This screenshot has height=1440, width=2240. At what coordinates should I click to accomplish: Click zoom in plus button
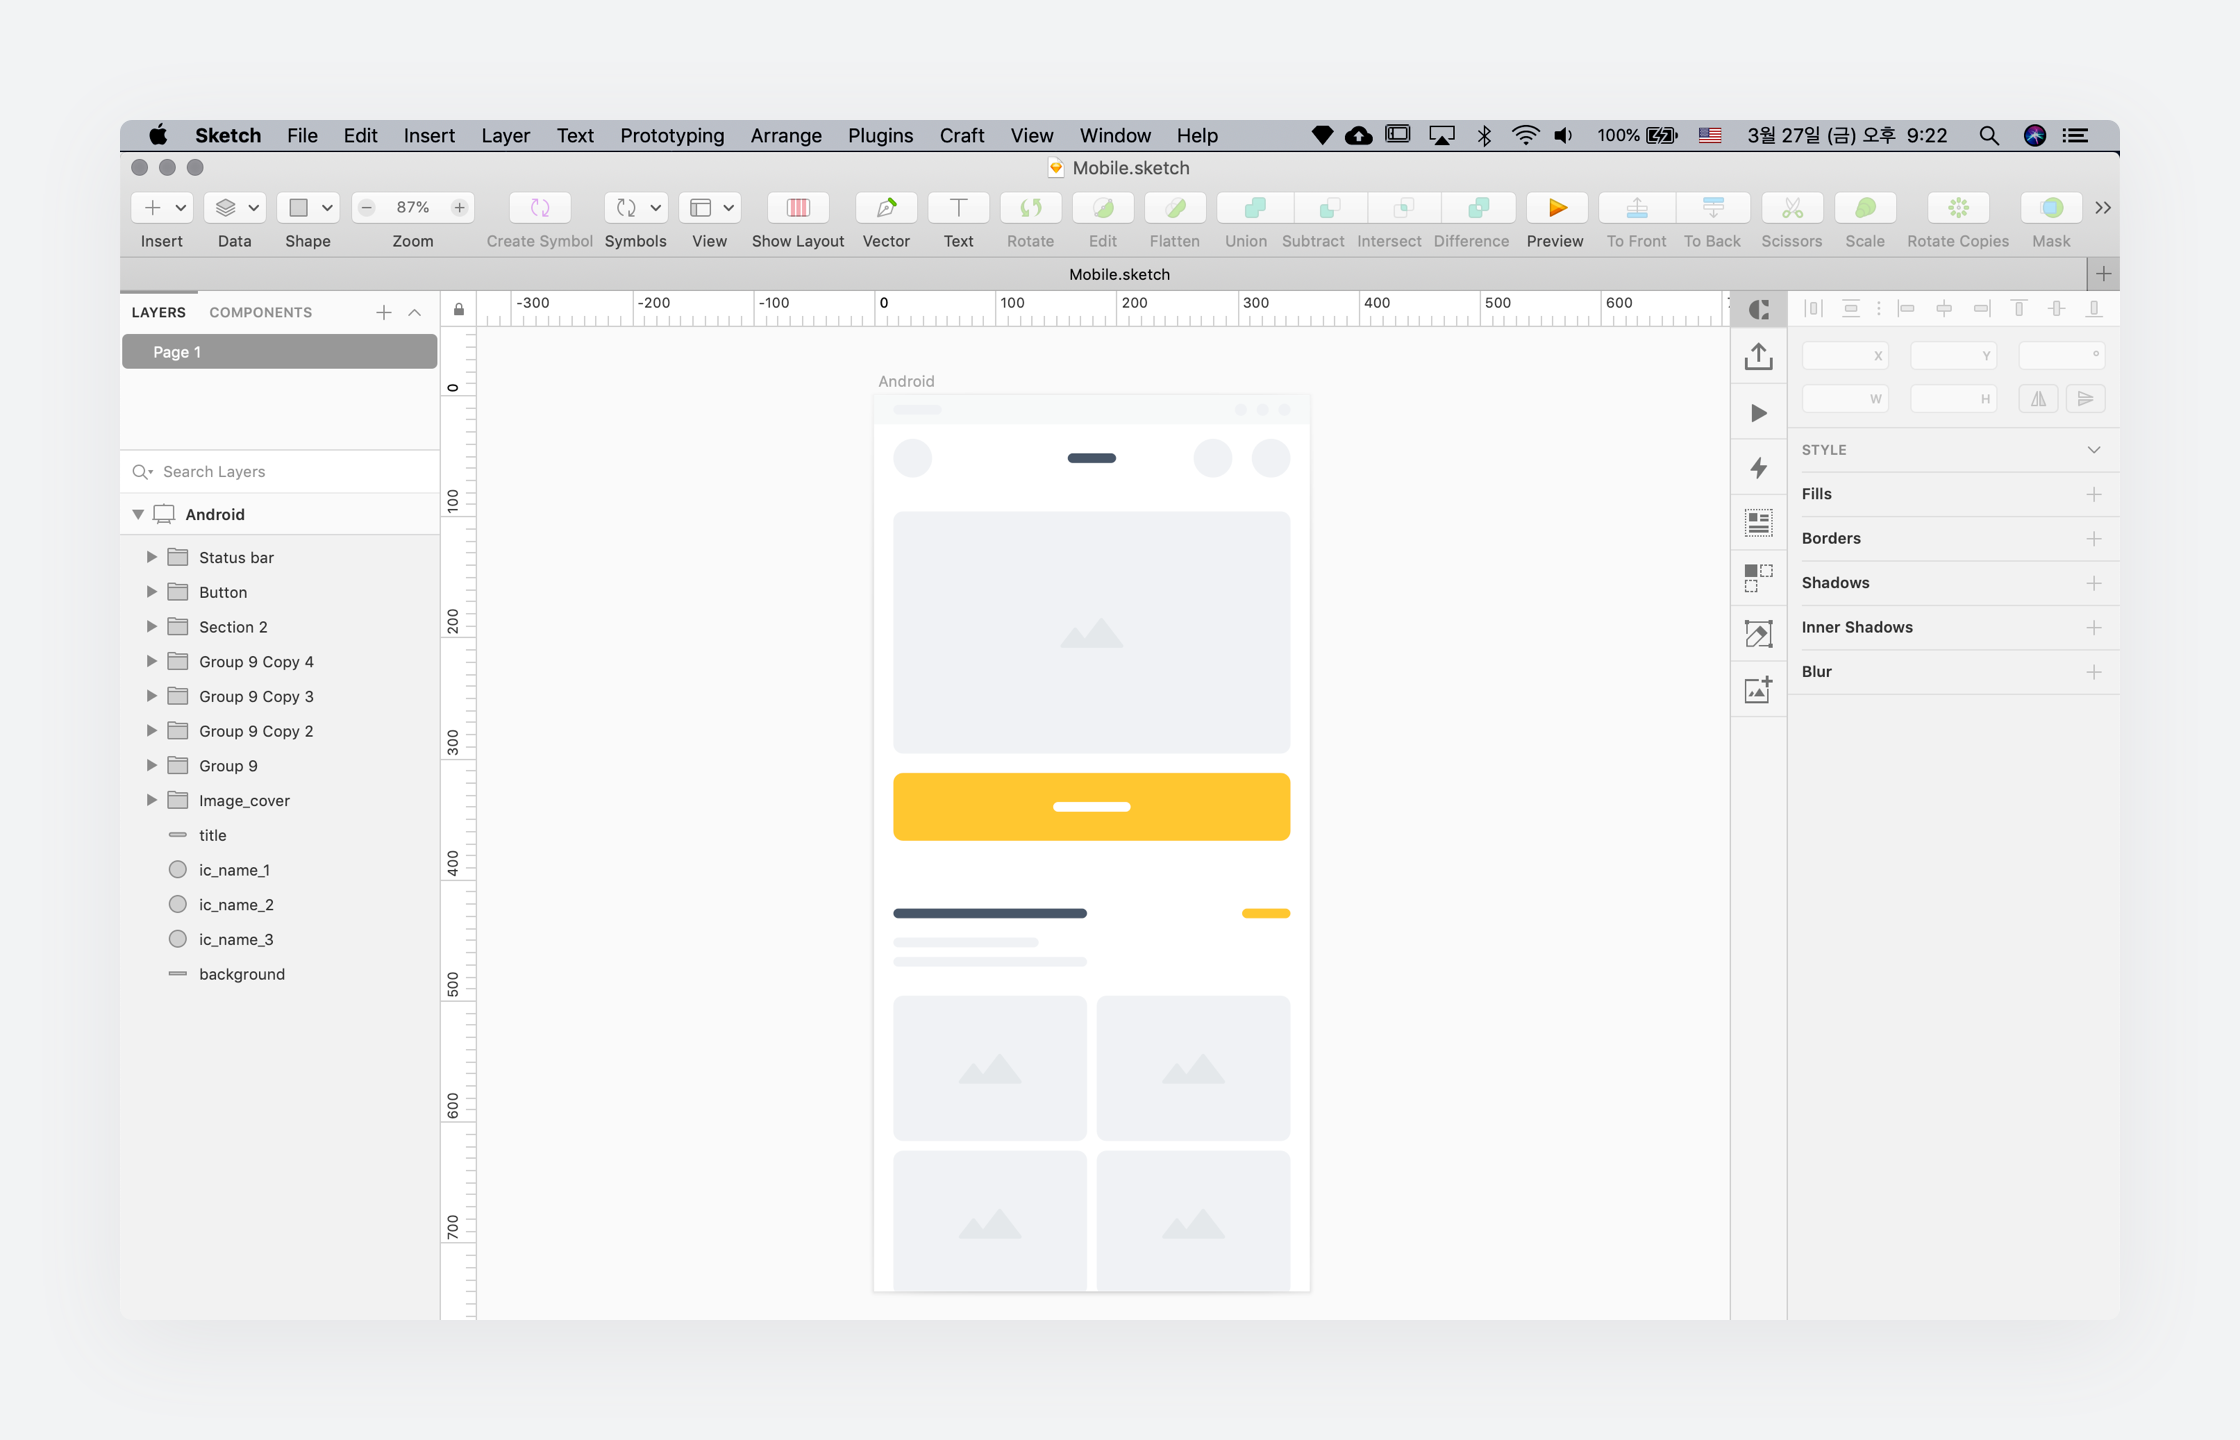pyautogui.click(x=459, y=208)
